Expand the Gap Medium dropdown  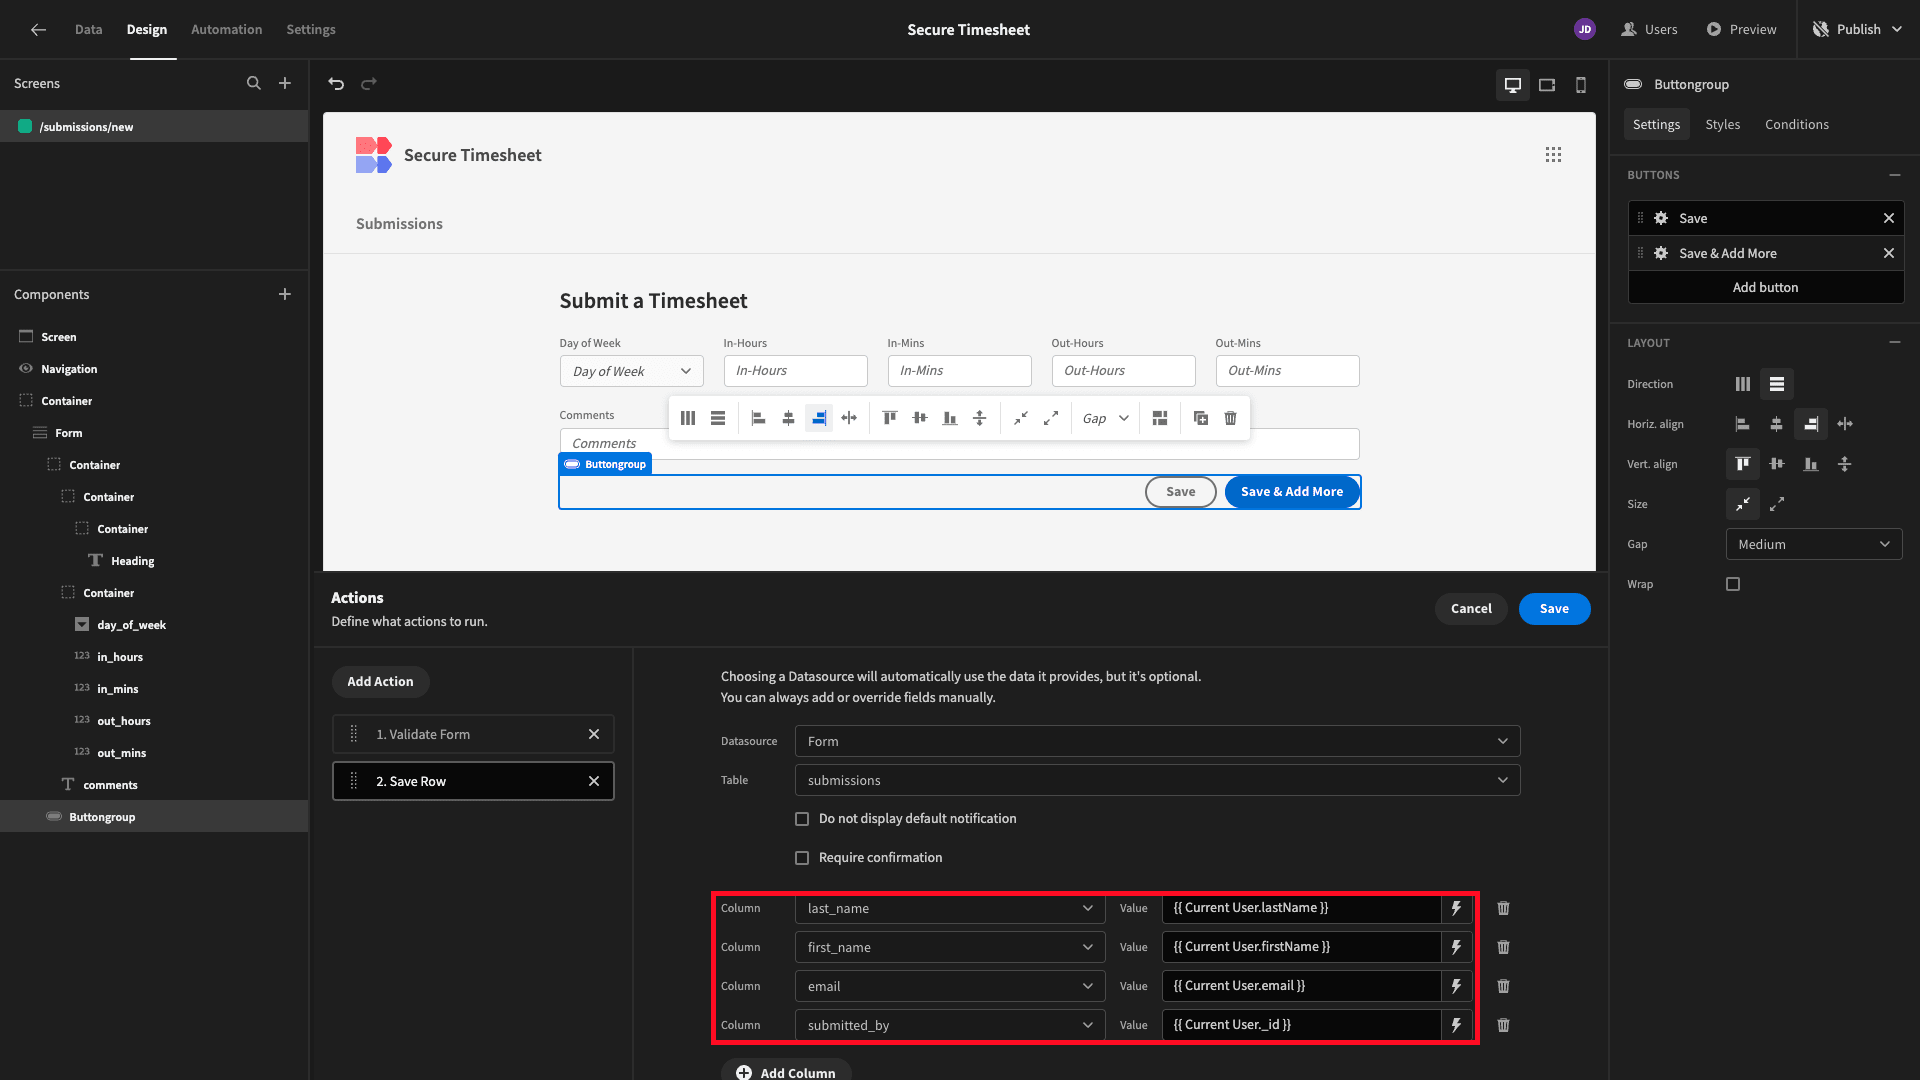(1814, 544)
